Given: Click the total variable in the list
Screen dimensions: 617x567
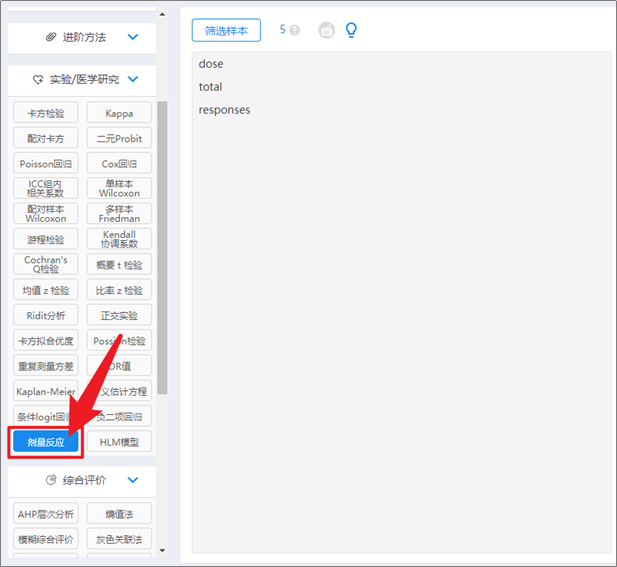Looking at the screenshot, I should [211, 87].
